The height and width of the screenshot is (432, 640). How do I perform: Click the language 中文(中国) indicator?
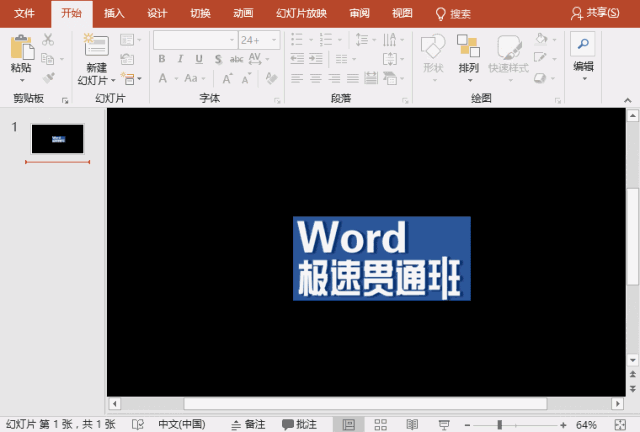(x=180, y=424)
